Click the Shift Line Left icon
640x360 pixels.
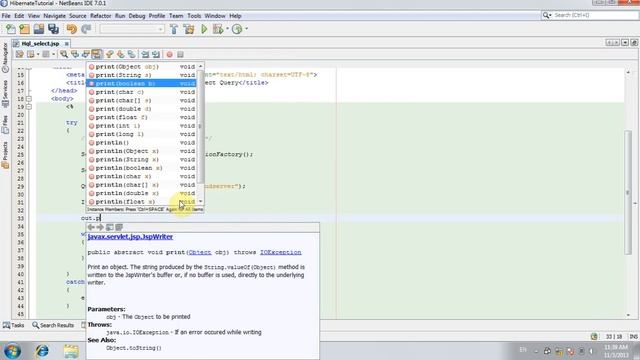point(145,54)
